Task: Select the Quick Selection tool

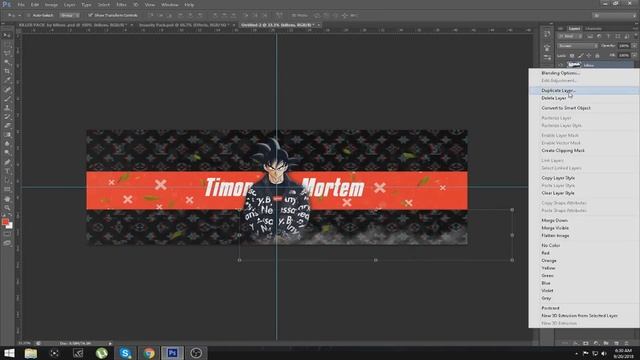Action: point(7,62)
